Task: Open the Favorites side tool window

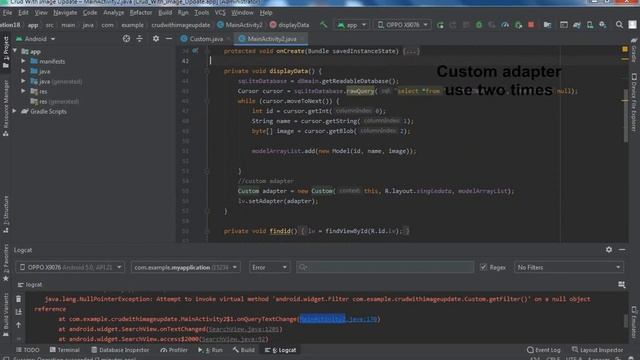Action: [x=5, y=262]
